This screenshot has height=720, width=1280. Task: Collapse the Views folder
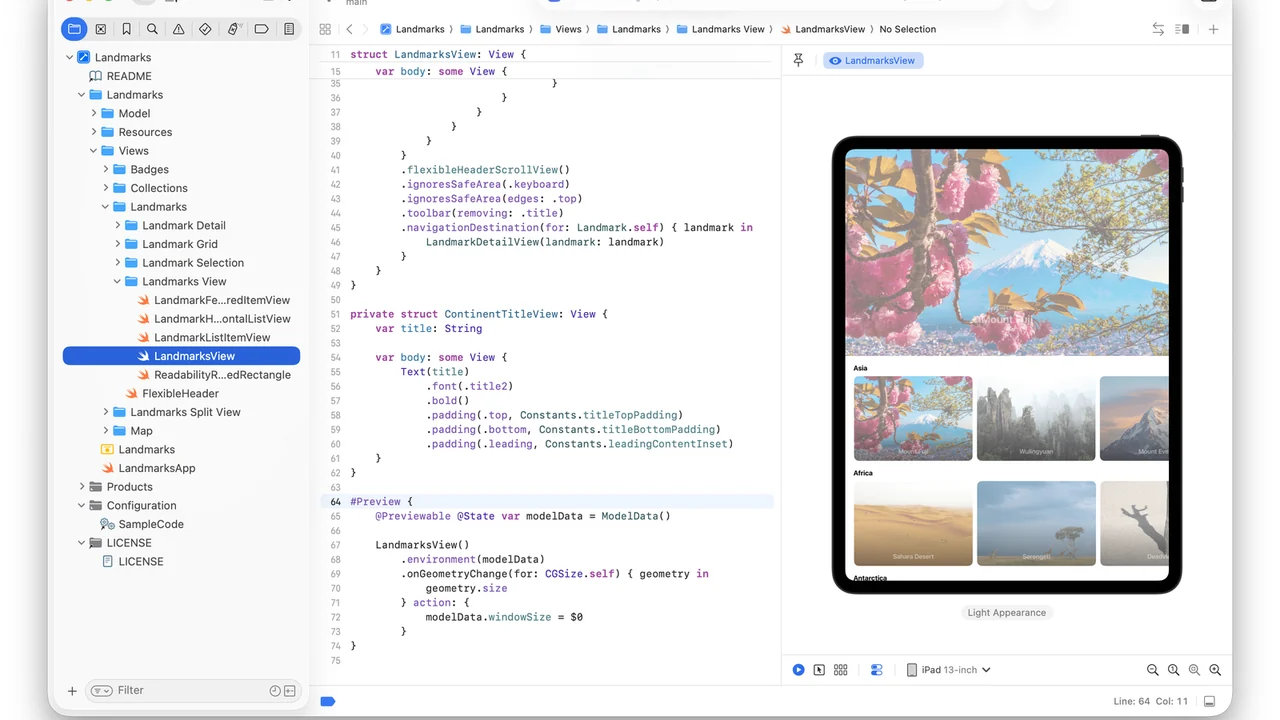94,151
